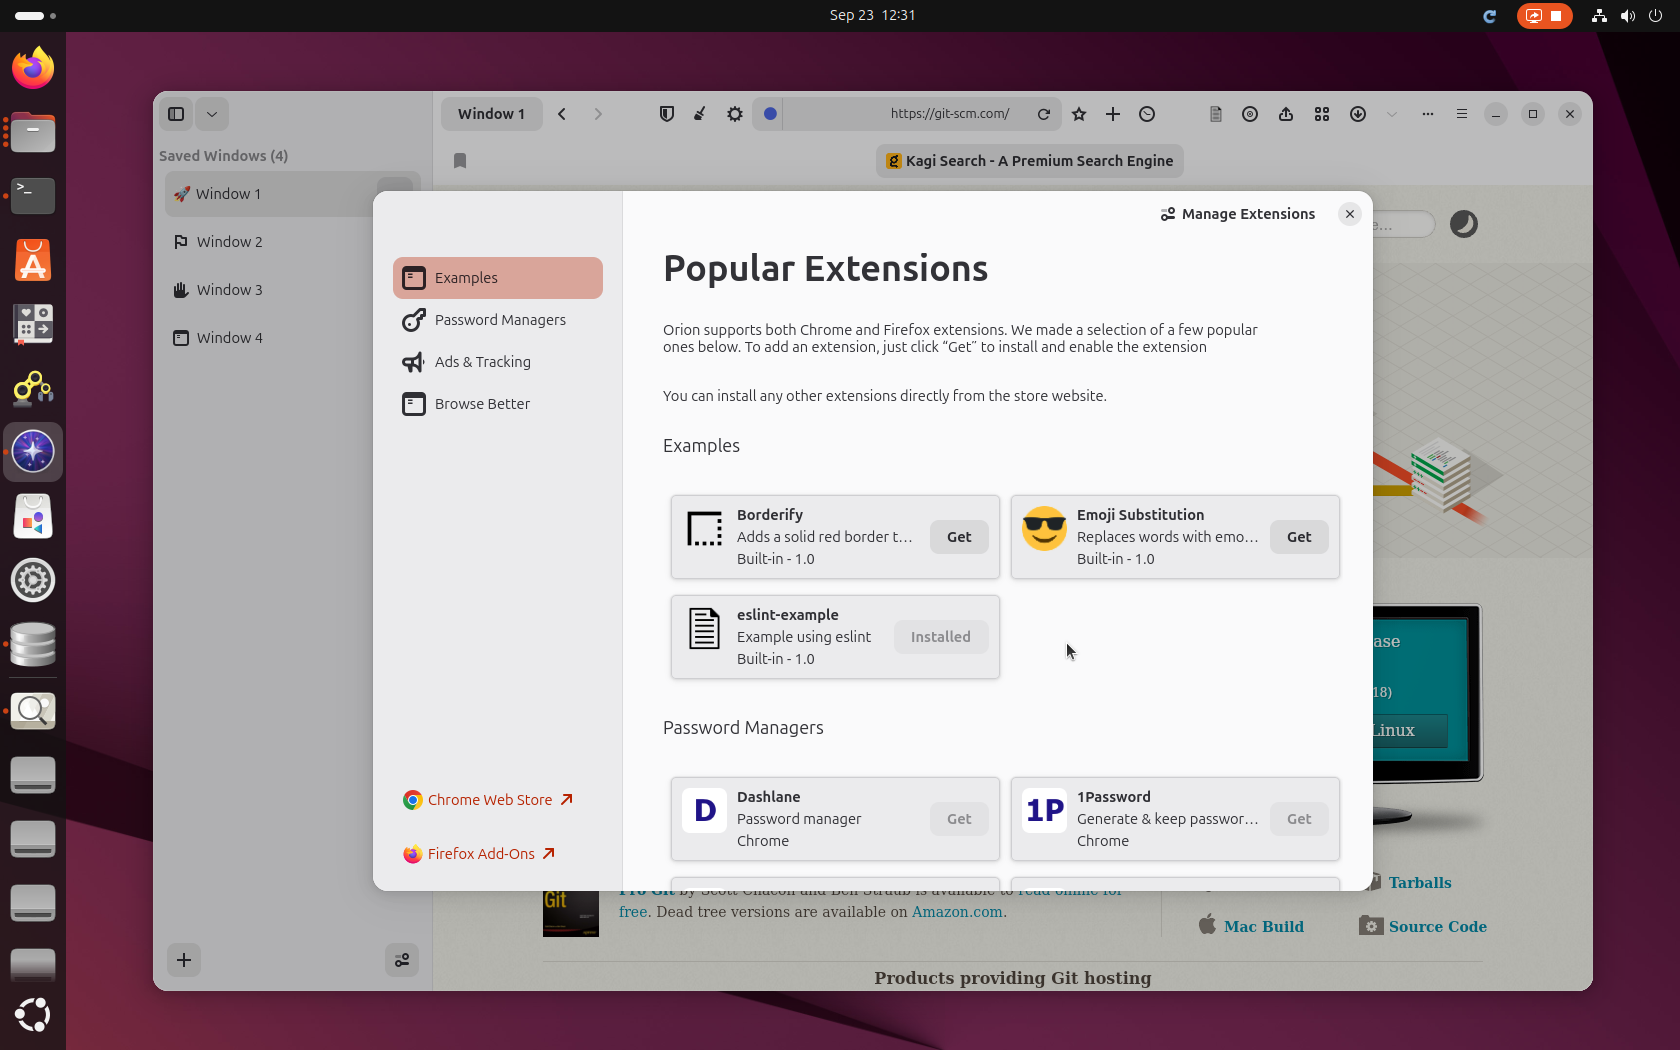Viewport: 1680px width, 1050px height.
Task: Click the shield privacy icon in toolbar
Action: tap(667, 114)
